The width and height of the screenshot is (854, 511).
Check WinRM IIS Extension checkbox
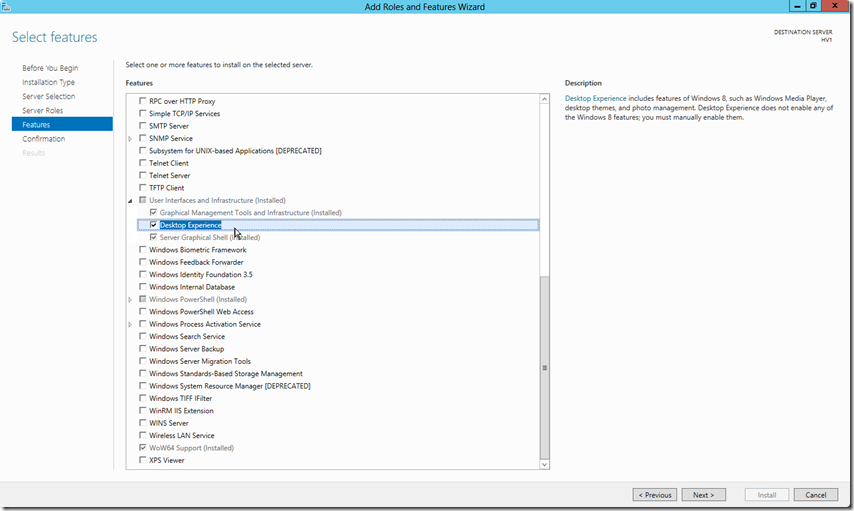point(143,411)
